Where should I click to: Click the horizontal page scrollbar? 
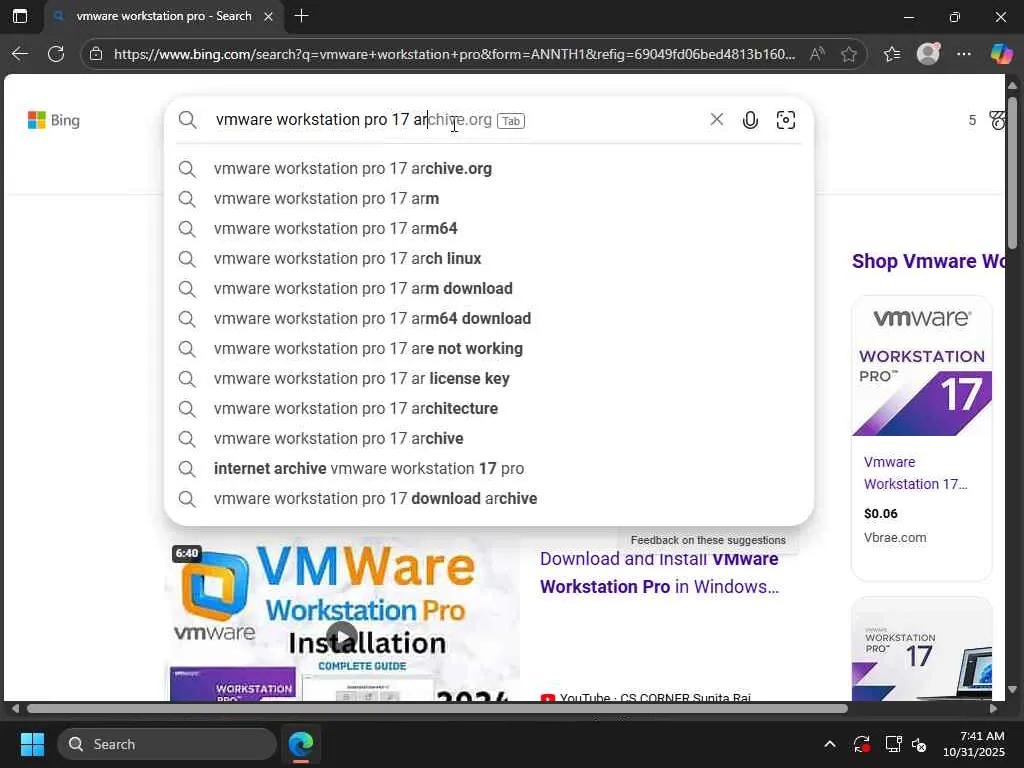(x=437, y=709)
